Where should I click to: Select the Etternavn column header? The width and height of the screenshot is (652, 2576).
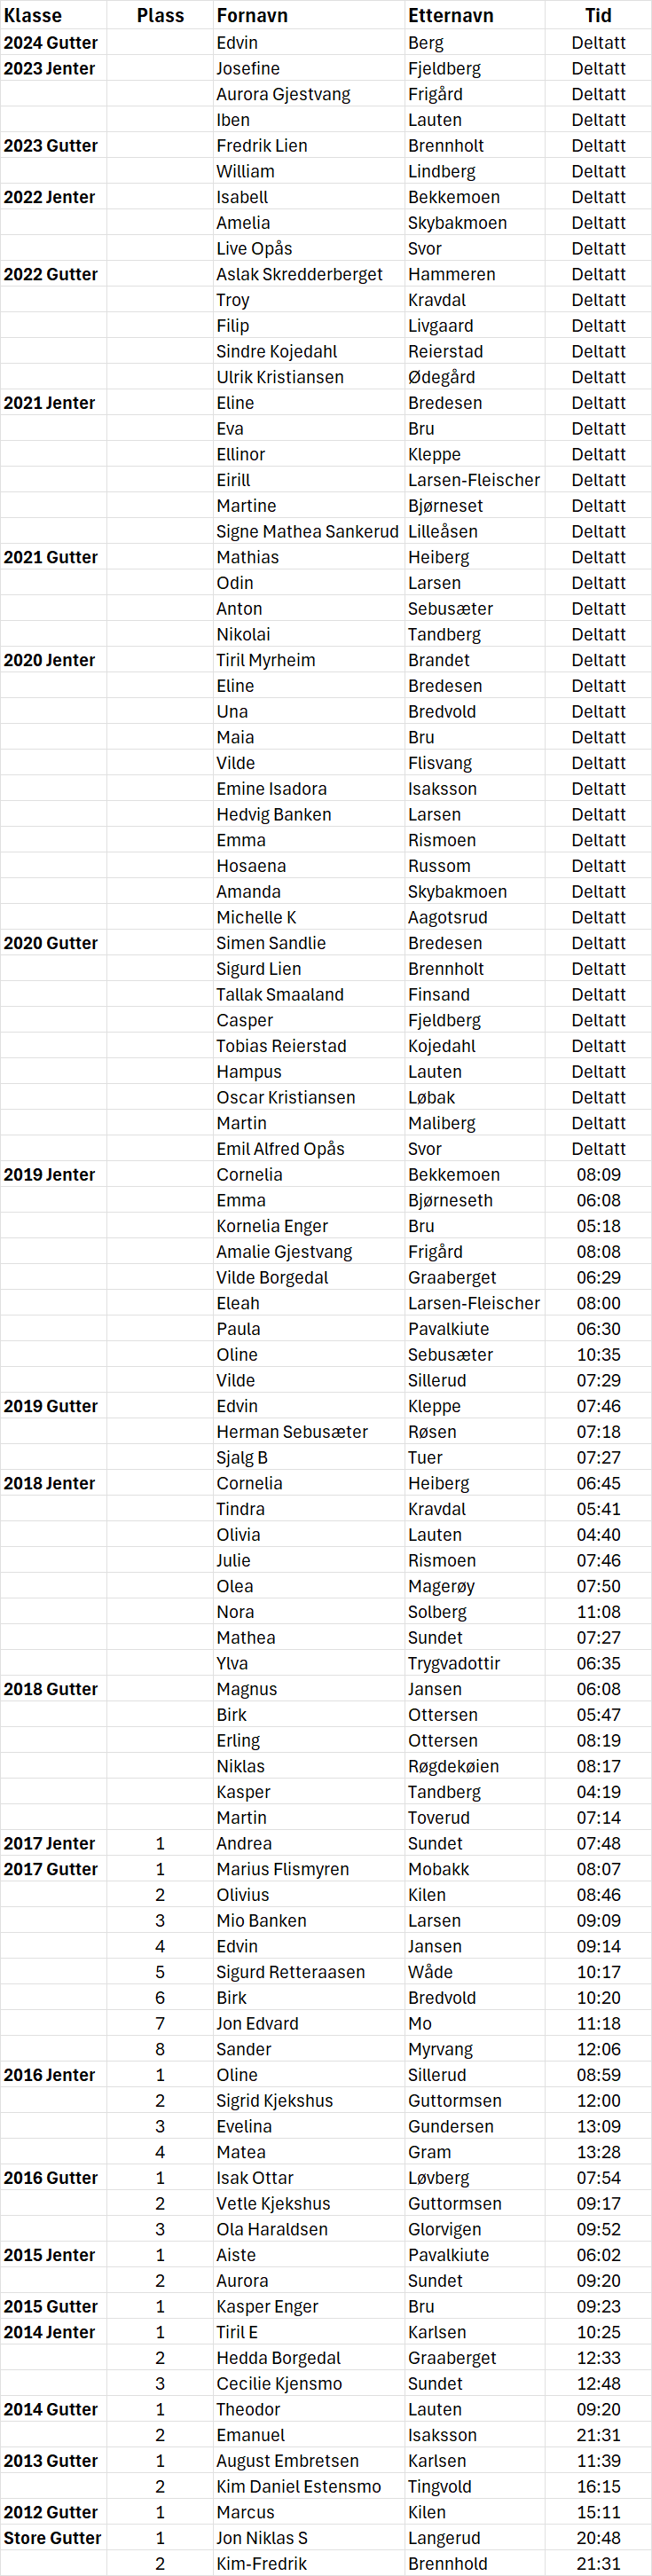pos(450,15)
